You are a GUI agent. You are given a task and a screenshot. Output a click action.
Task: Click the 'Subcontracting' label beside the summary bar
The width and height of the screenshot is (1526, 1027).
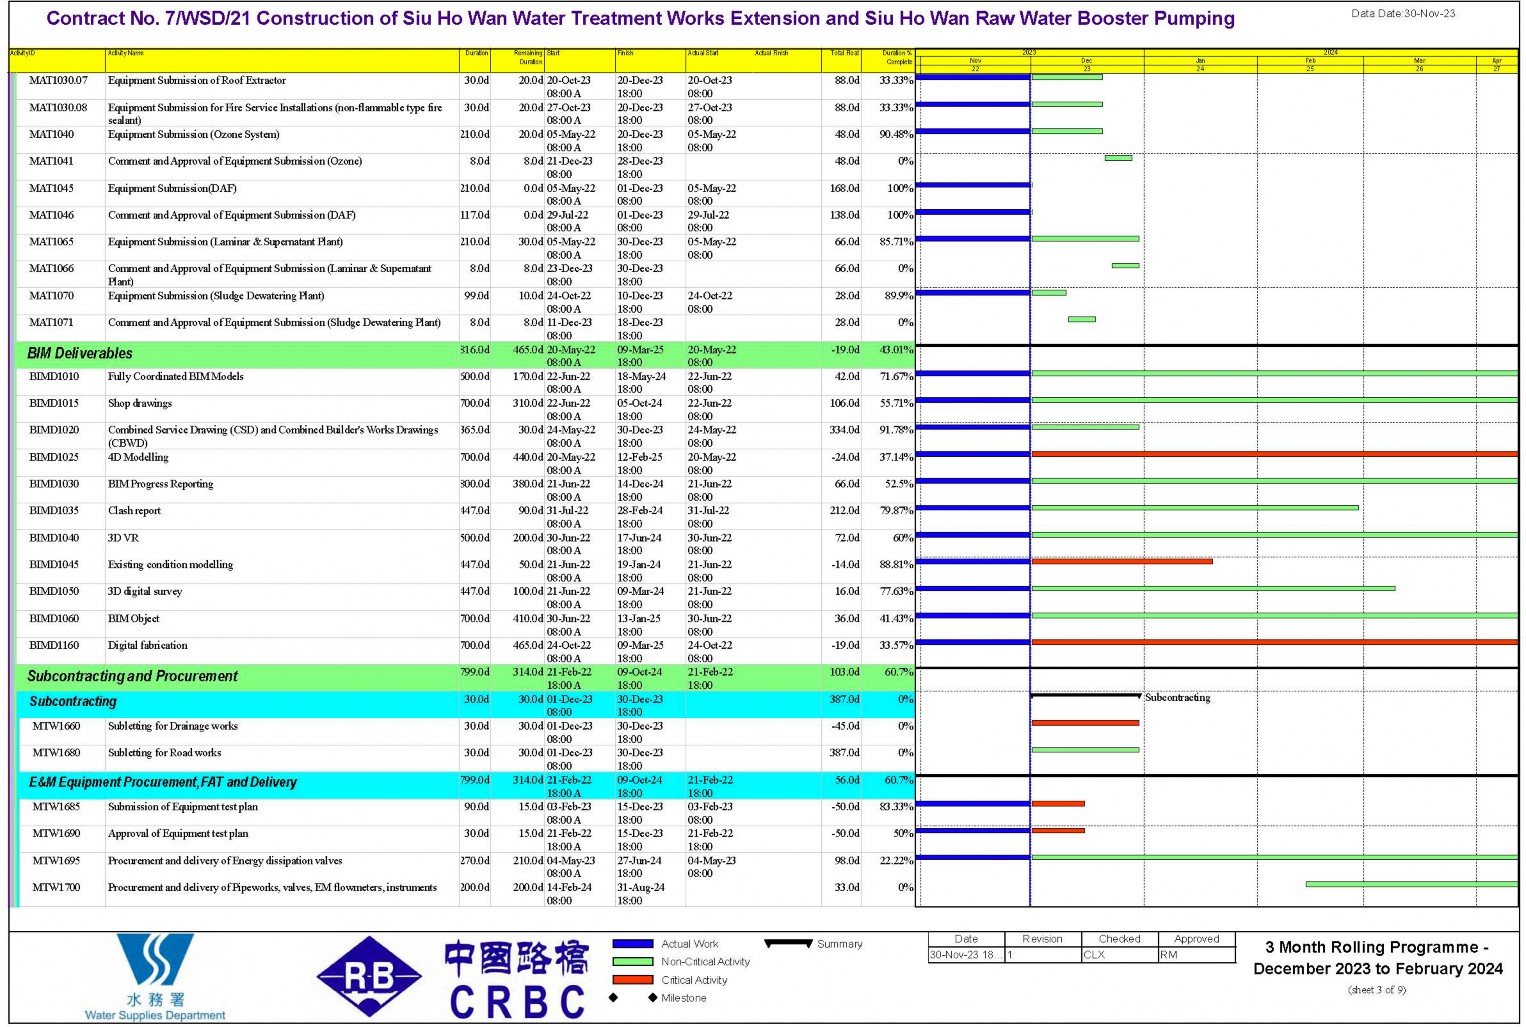coord(1178,698)
